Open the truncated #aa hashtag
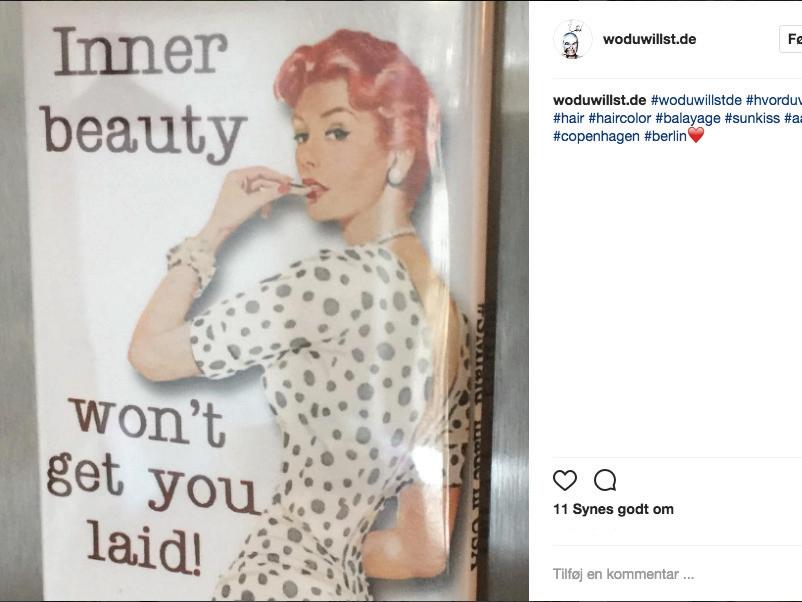 [793, 118]
